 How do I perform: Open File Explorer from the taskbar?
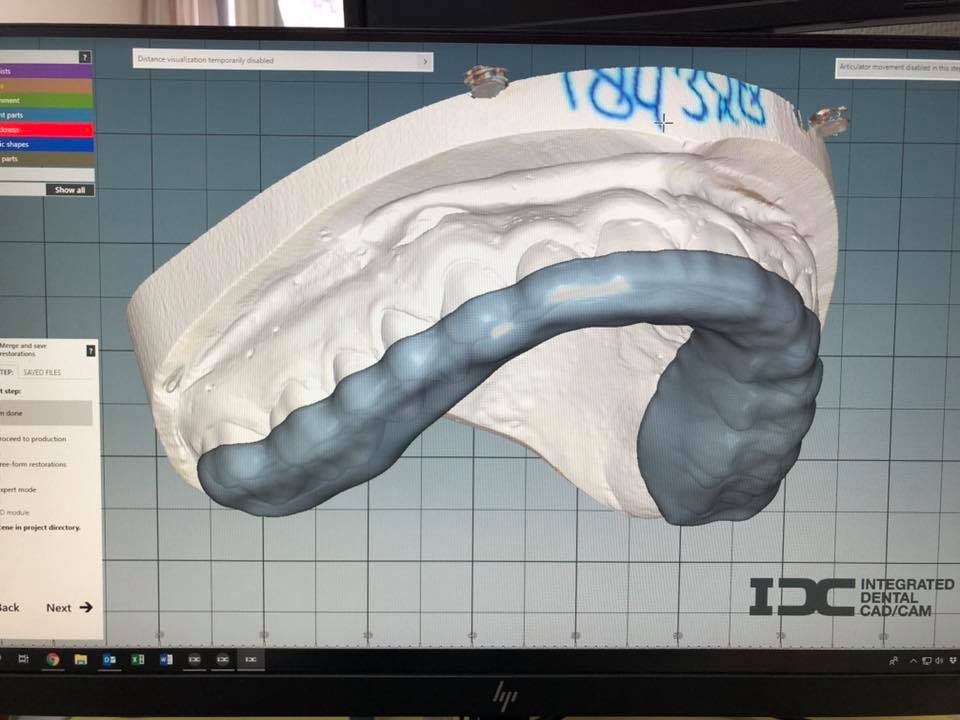tap(81, 660)
